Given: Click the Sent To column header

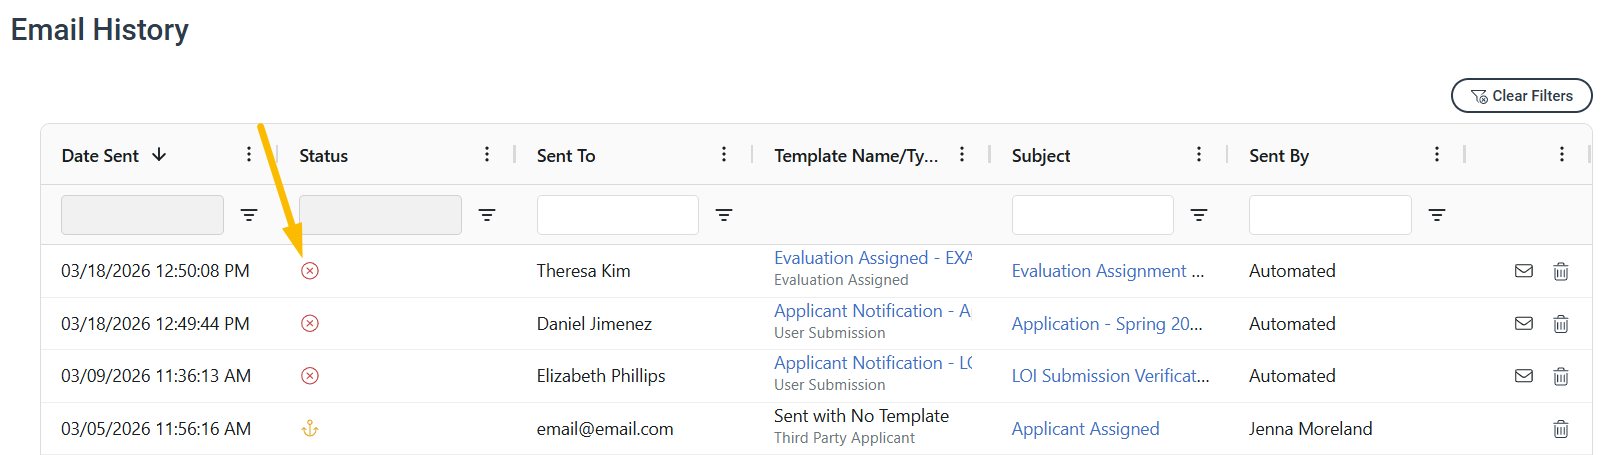Looking at the screenshot, I should (x=566, y=156).
